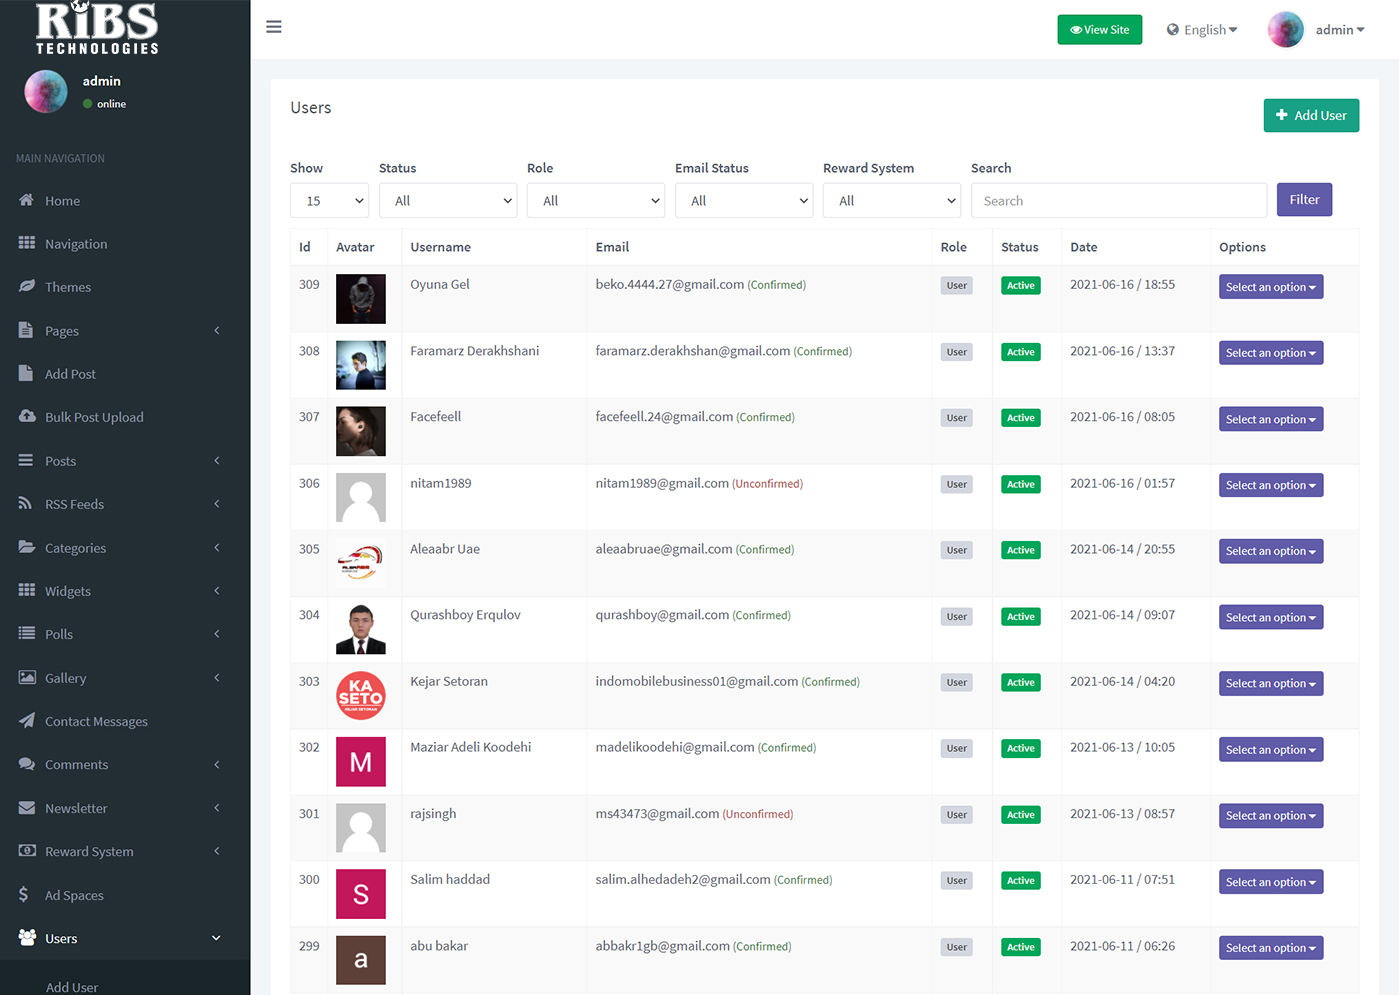This screenshot has height=995, width=1399.
Task: Open the Role filter dropdown
Action: (x=595, y=201)
